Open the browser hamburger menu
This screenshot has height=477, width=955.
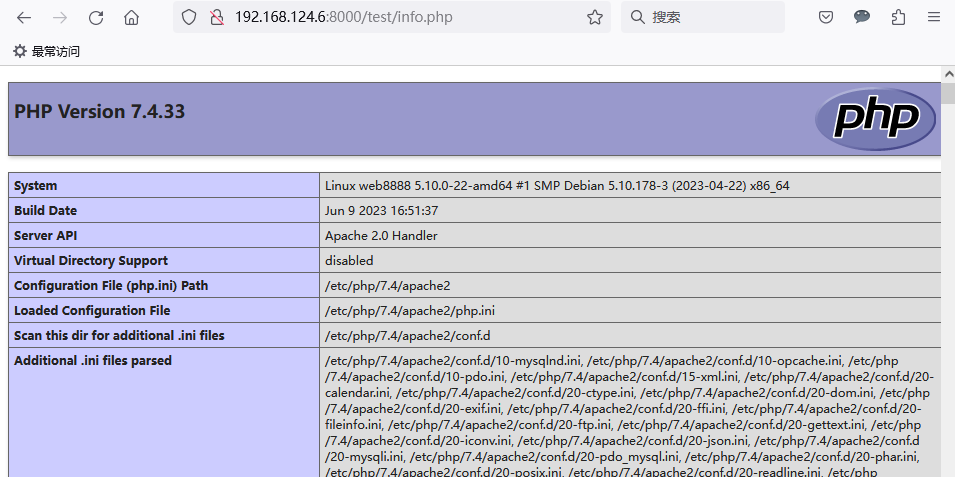click(934, 17)
